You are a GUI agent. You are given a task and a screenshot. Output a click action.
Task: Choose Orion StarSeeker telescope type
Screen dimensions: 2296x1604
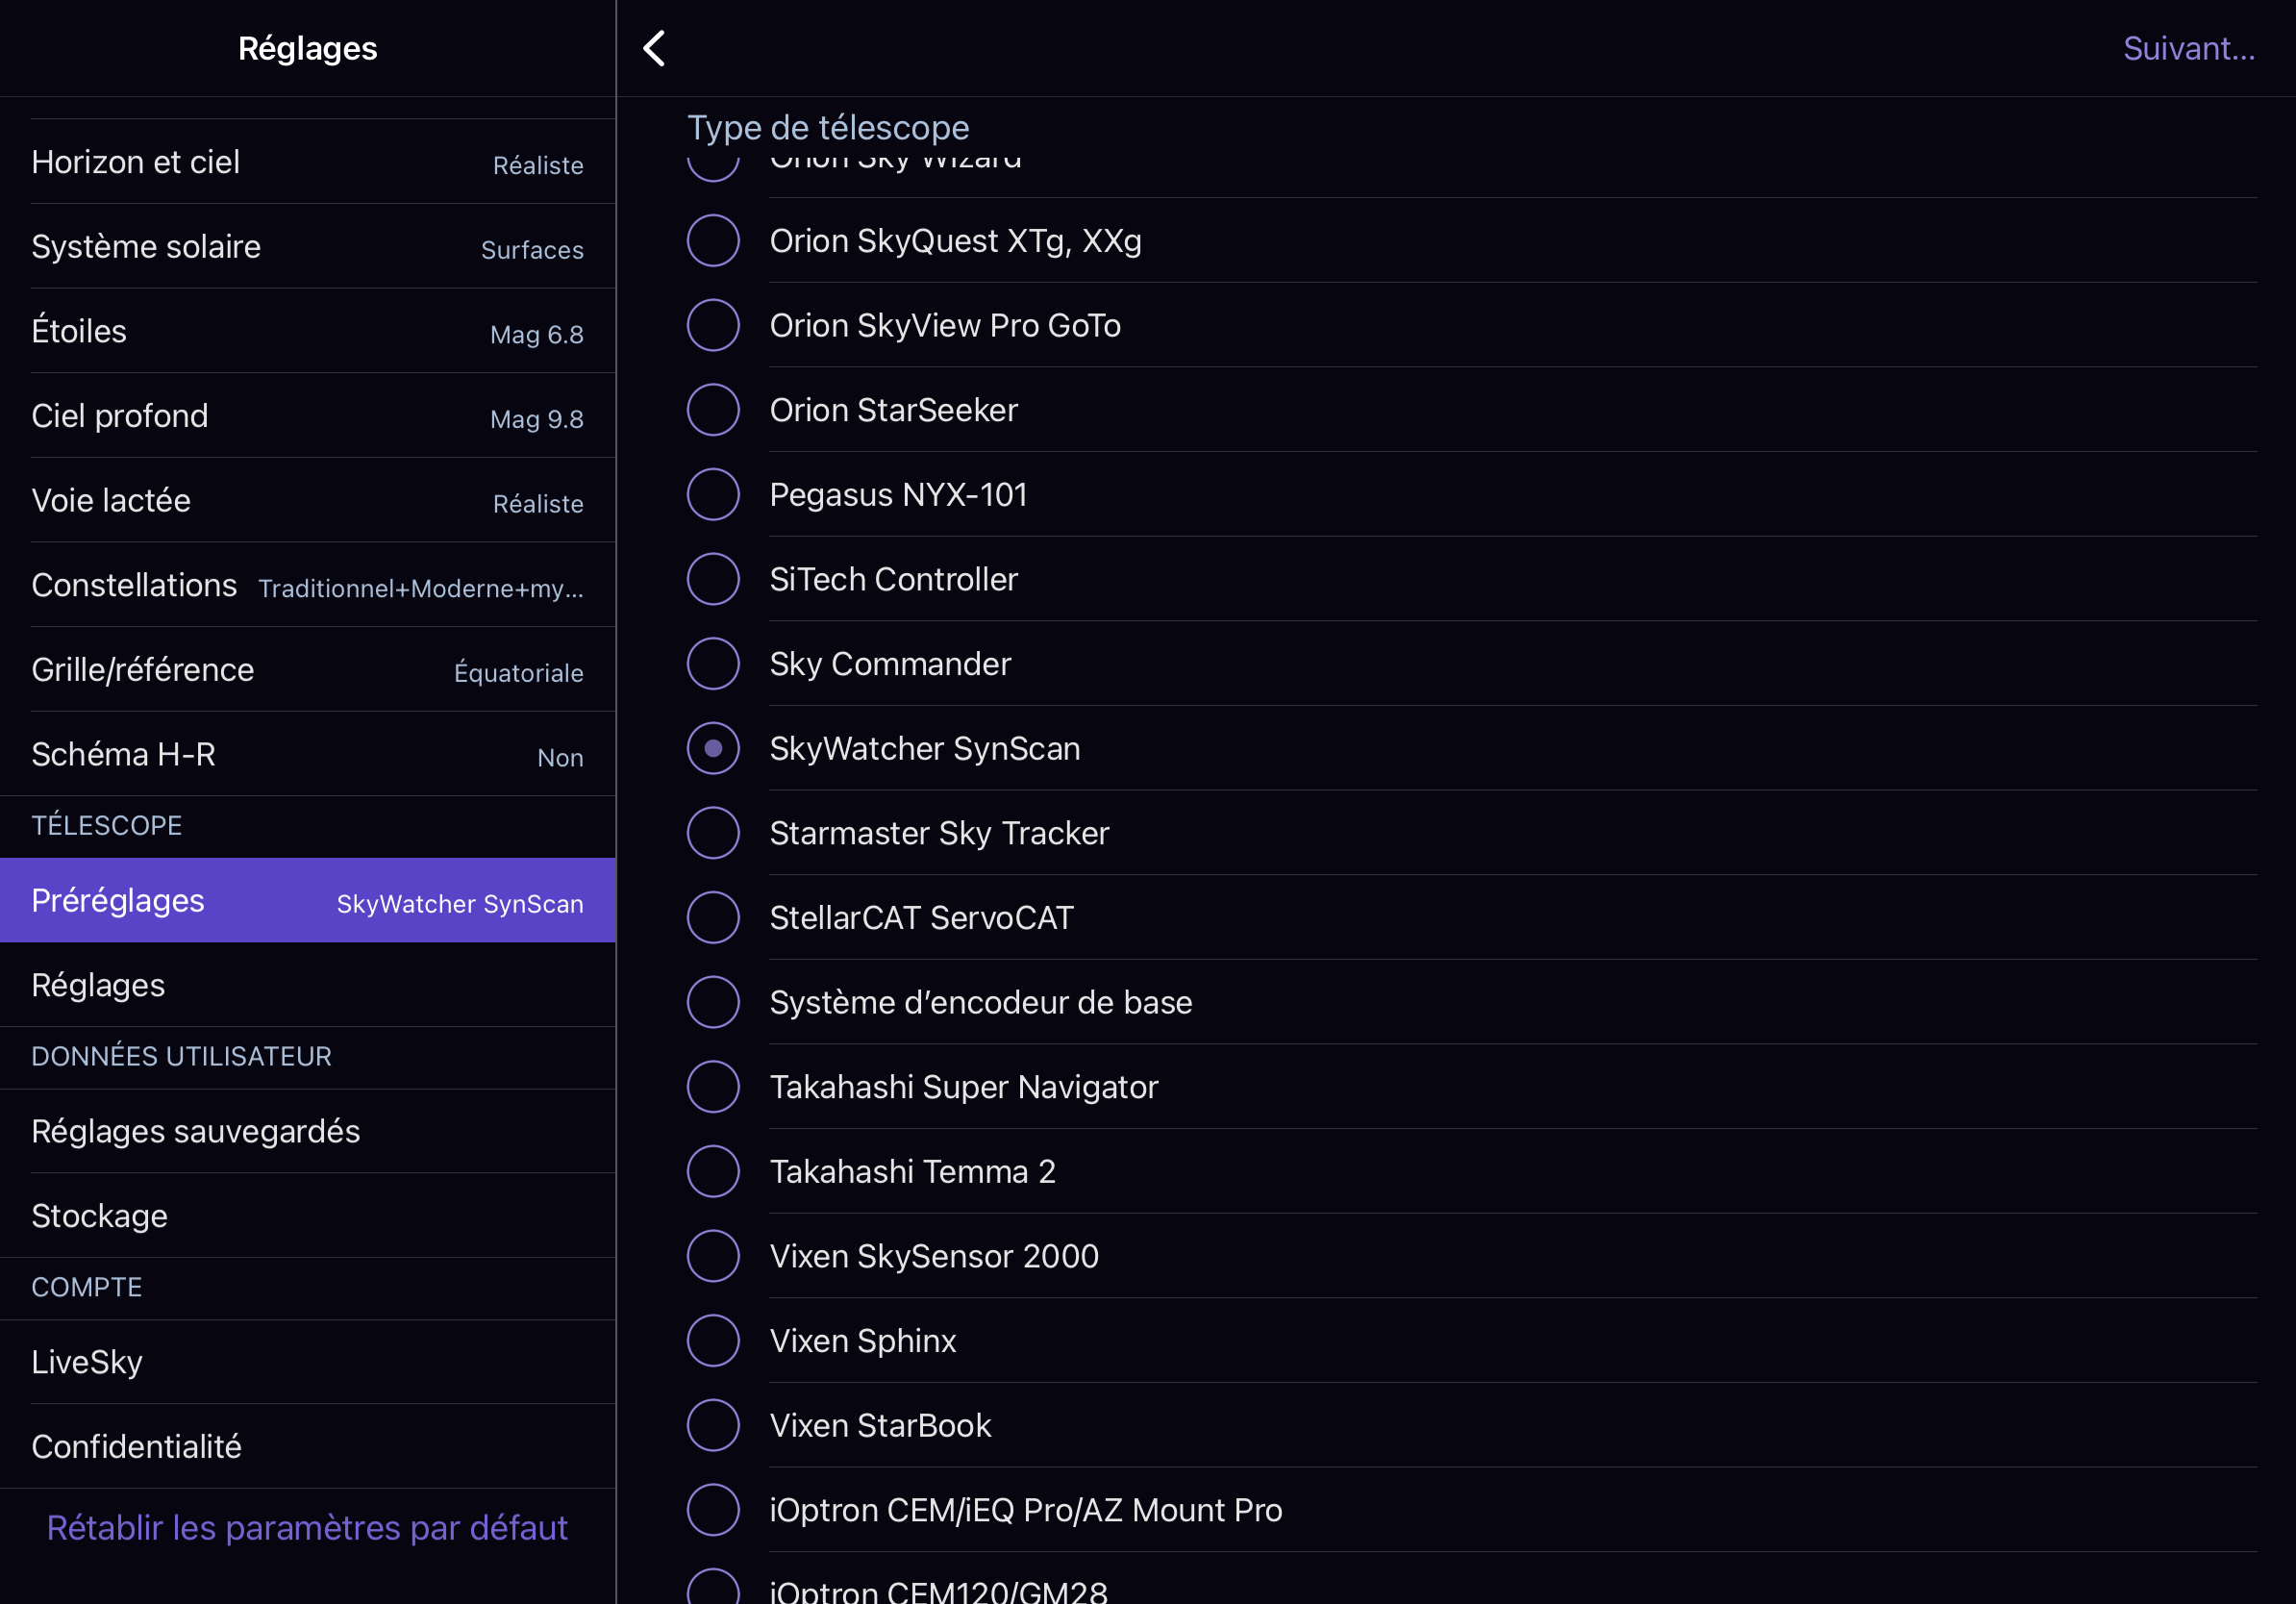coord(713,410)
